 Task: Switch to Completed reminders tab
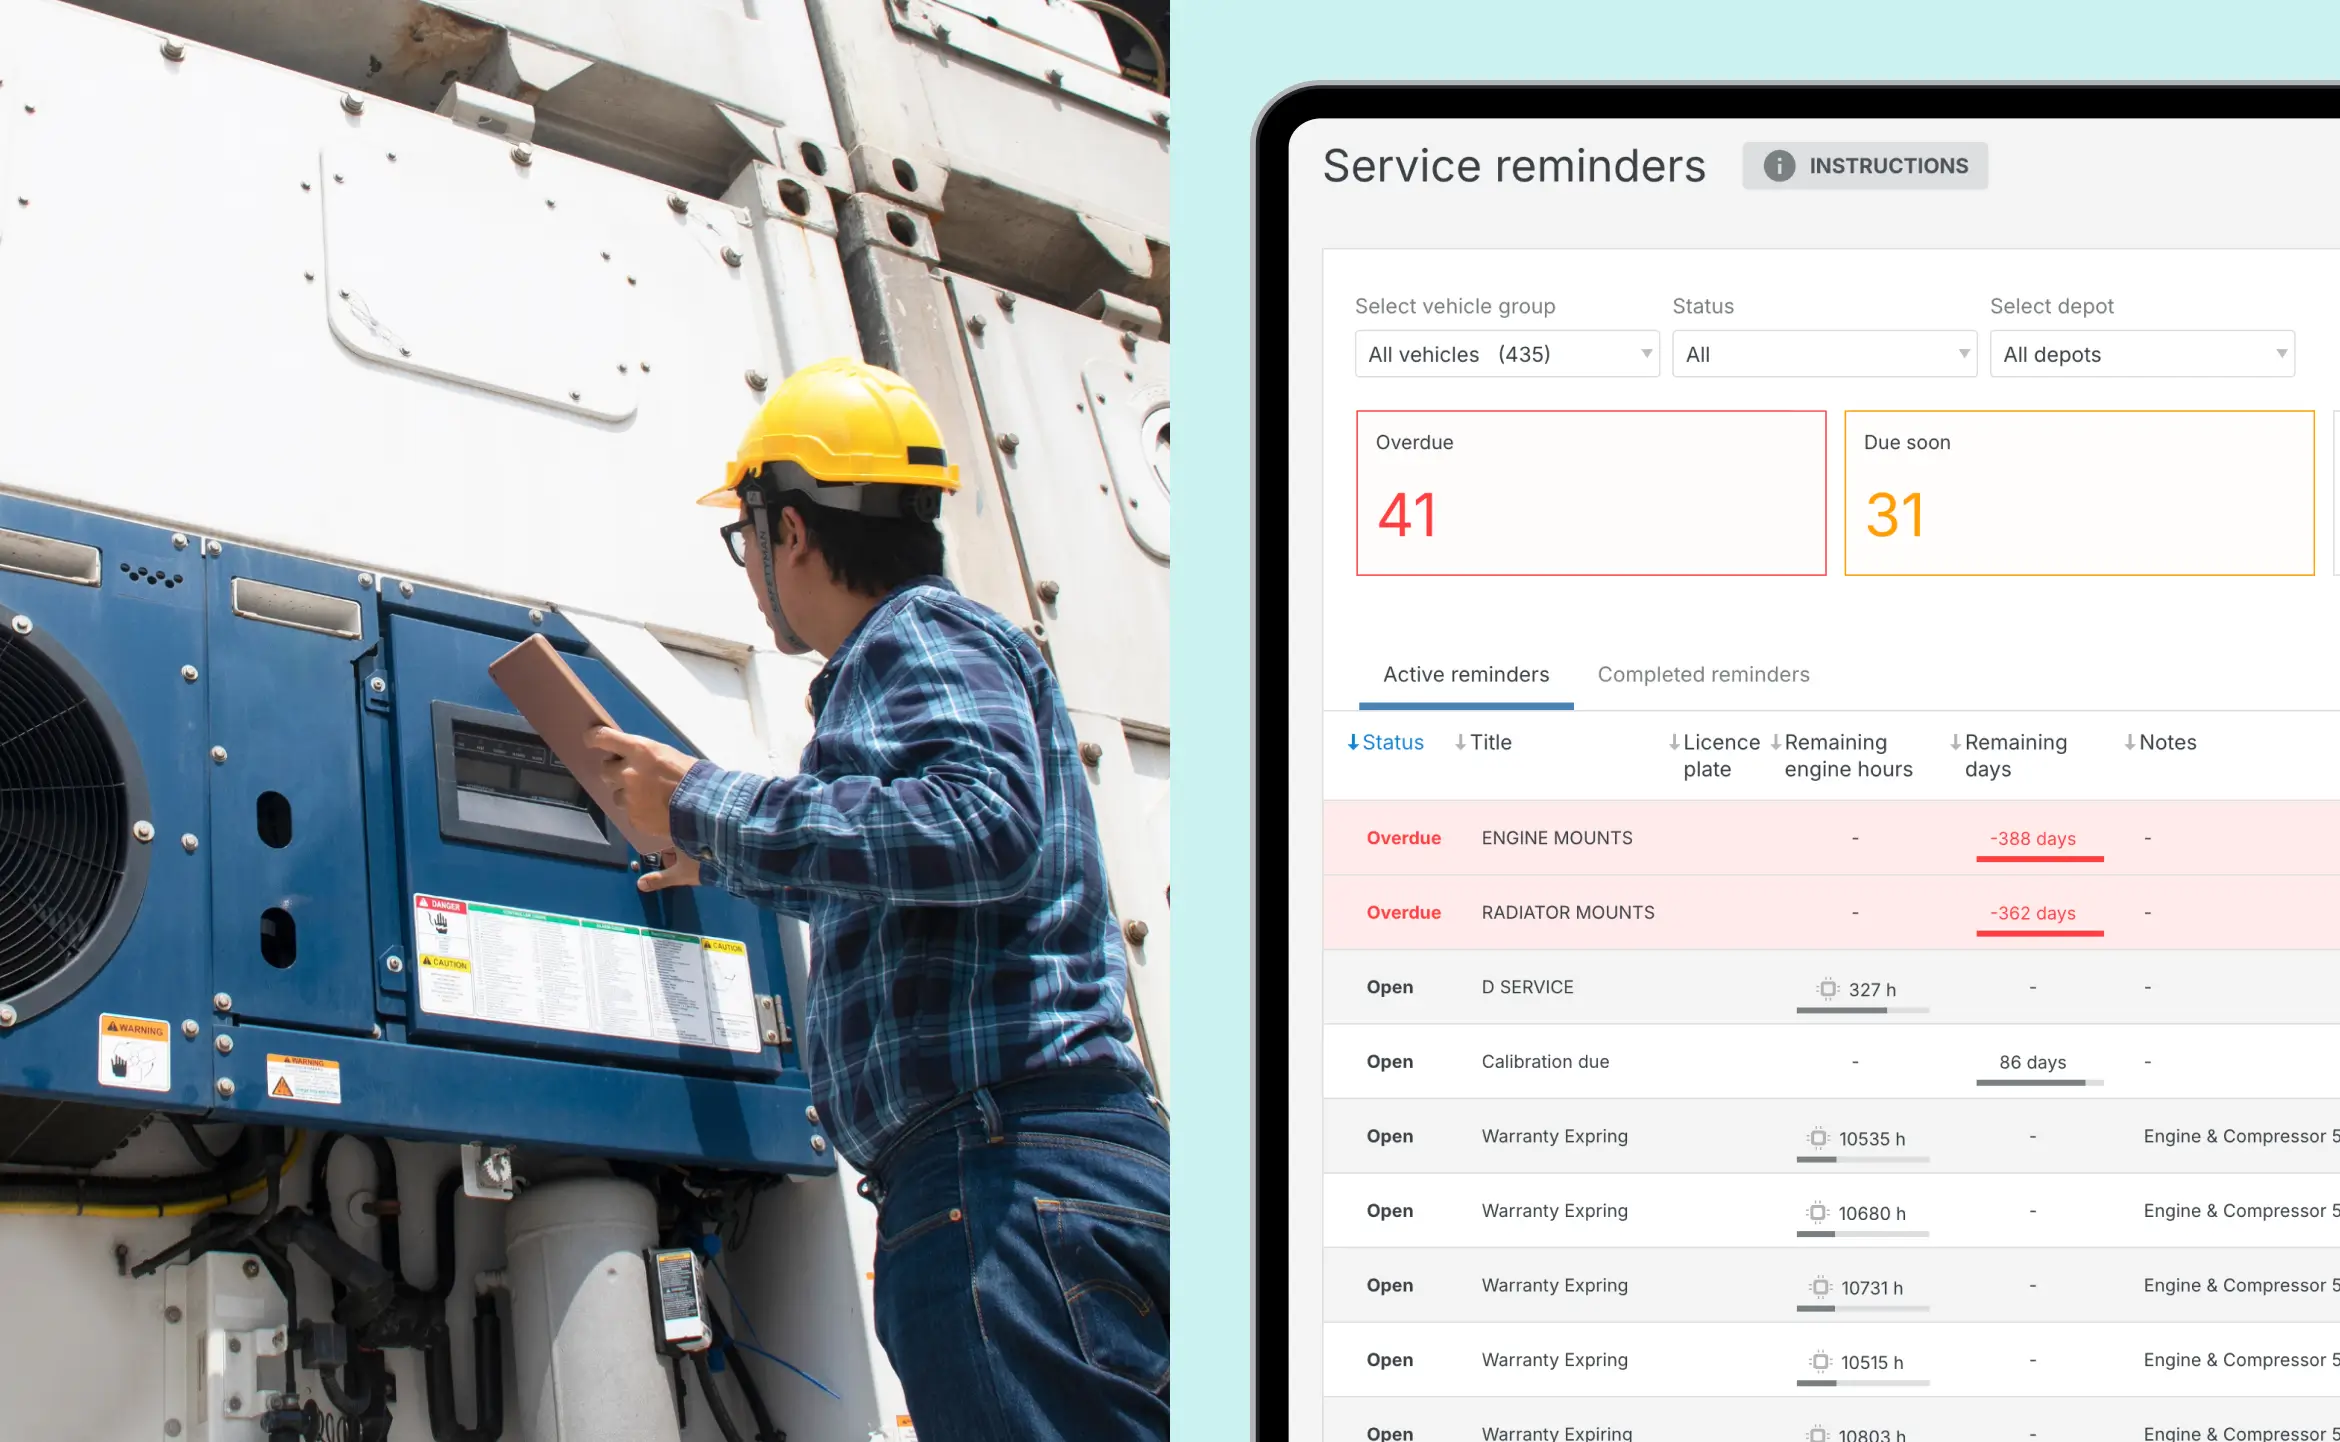coord(1703,675)
